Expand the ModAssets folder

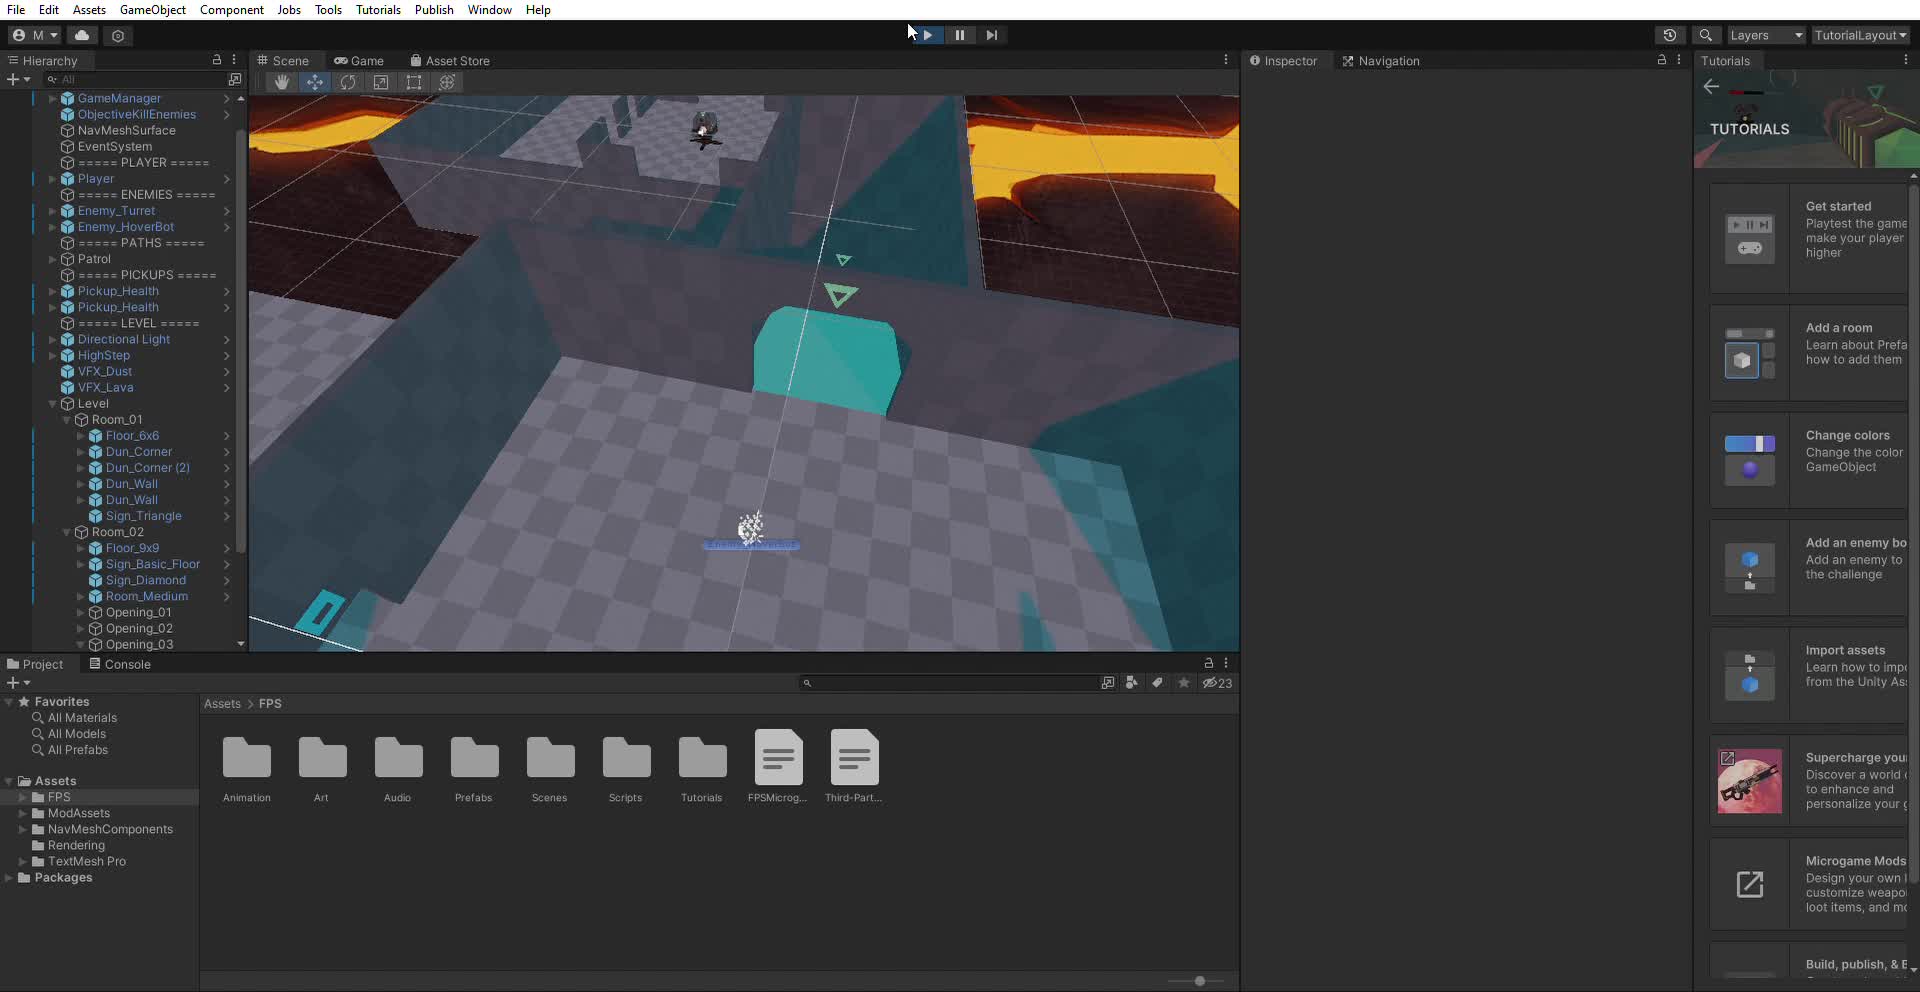click(x=23, y=813)
